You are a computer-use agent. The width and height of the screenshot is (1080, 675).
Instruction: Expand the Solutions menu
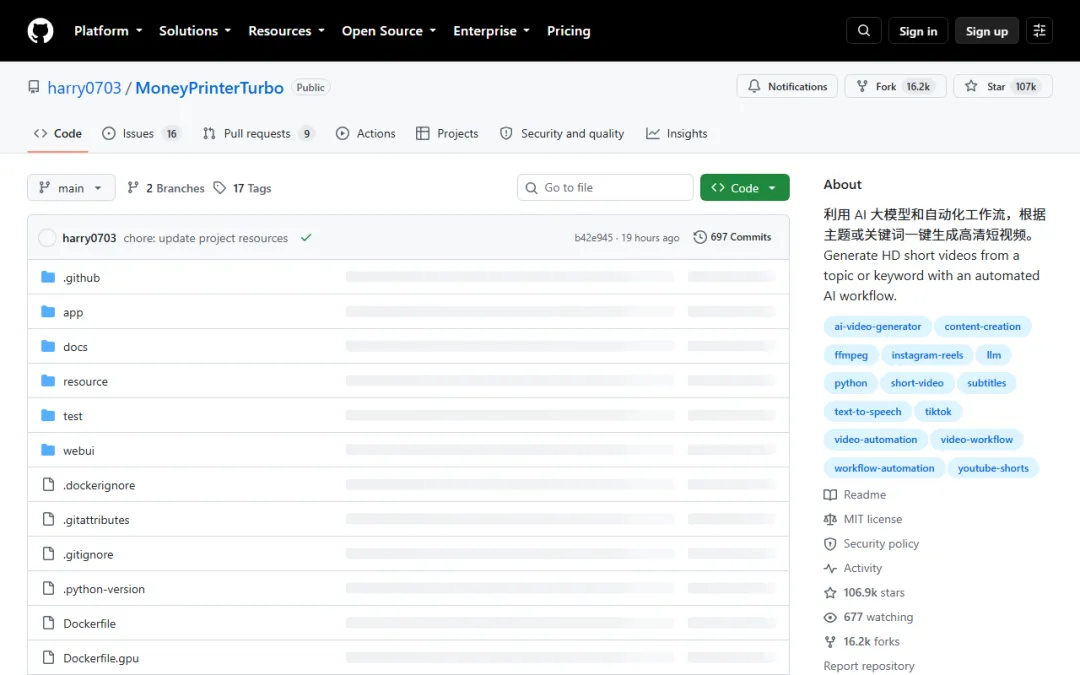[x=195, y=31]
